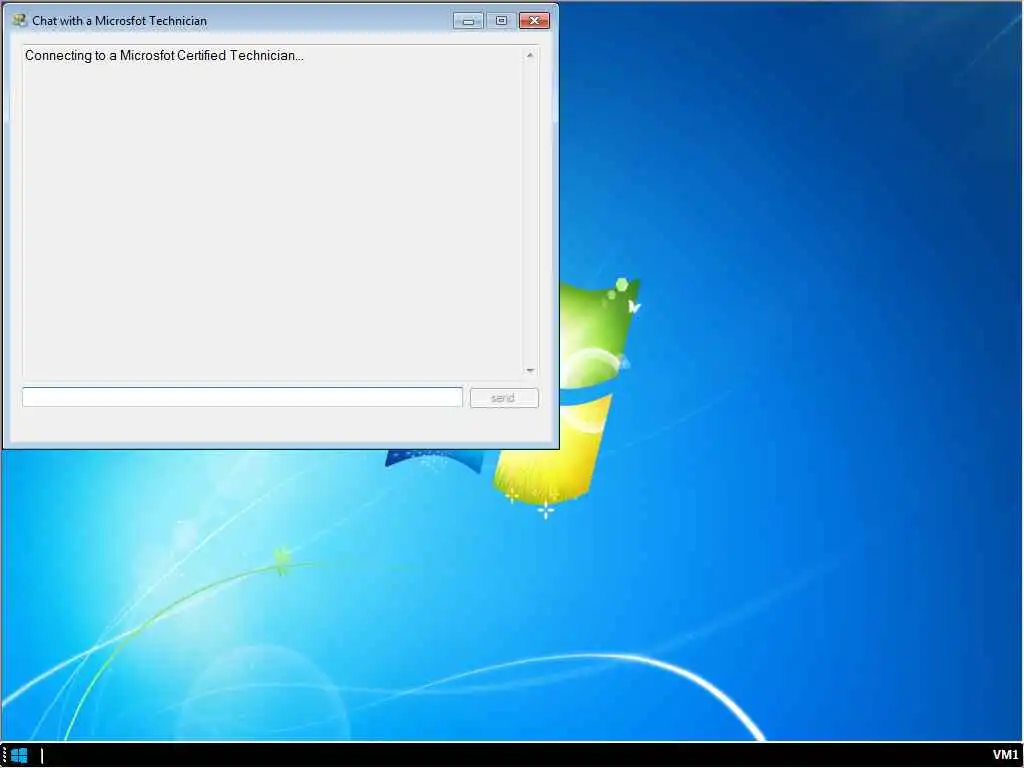Click the 'Chat with a Microsfot Technician' title text
The height and width of the screenshot is (768, 1024).
click(x=120, y=21)
